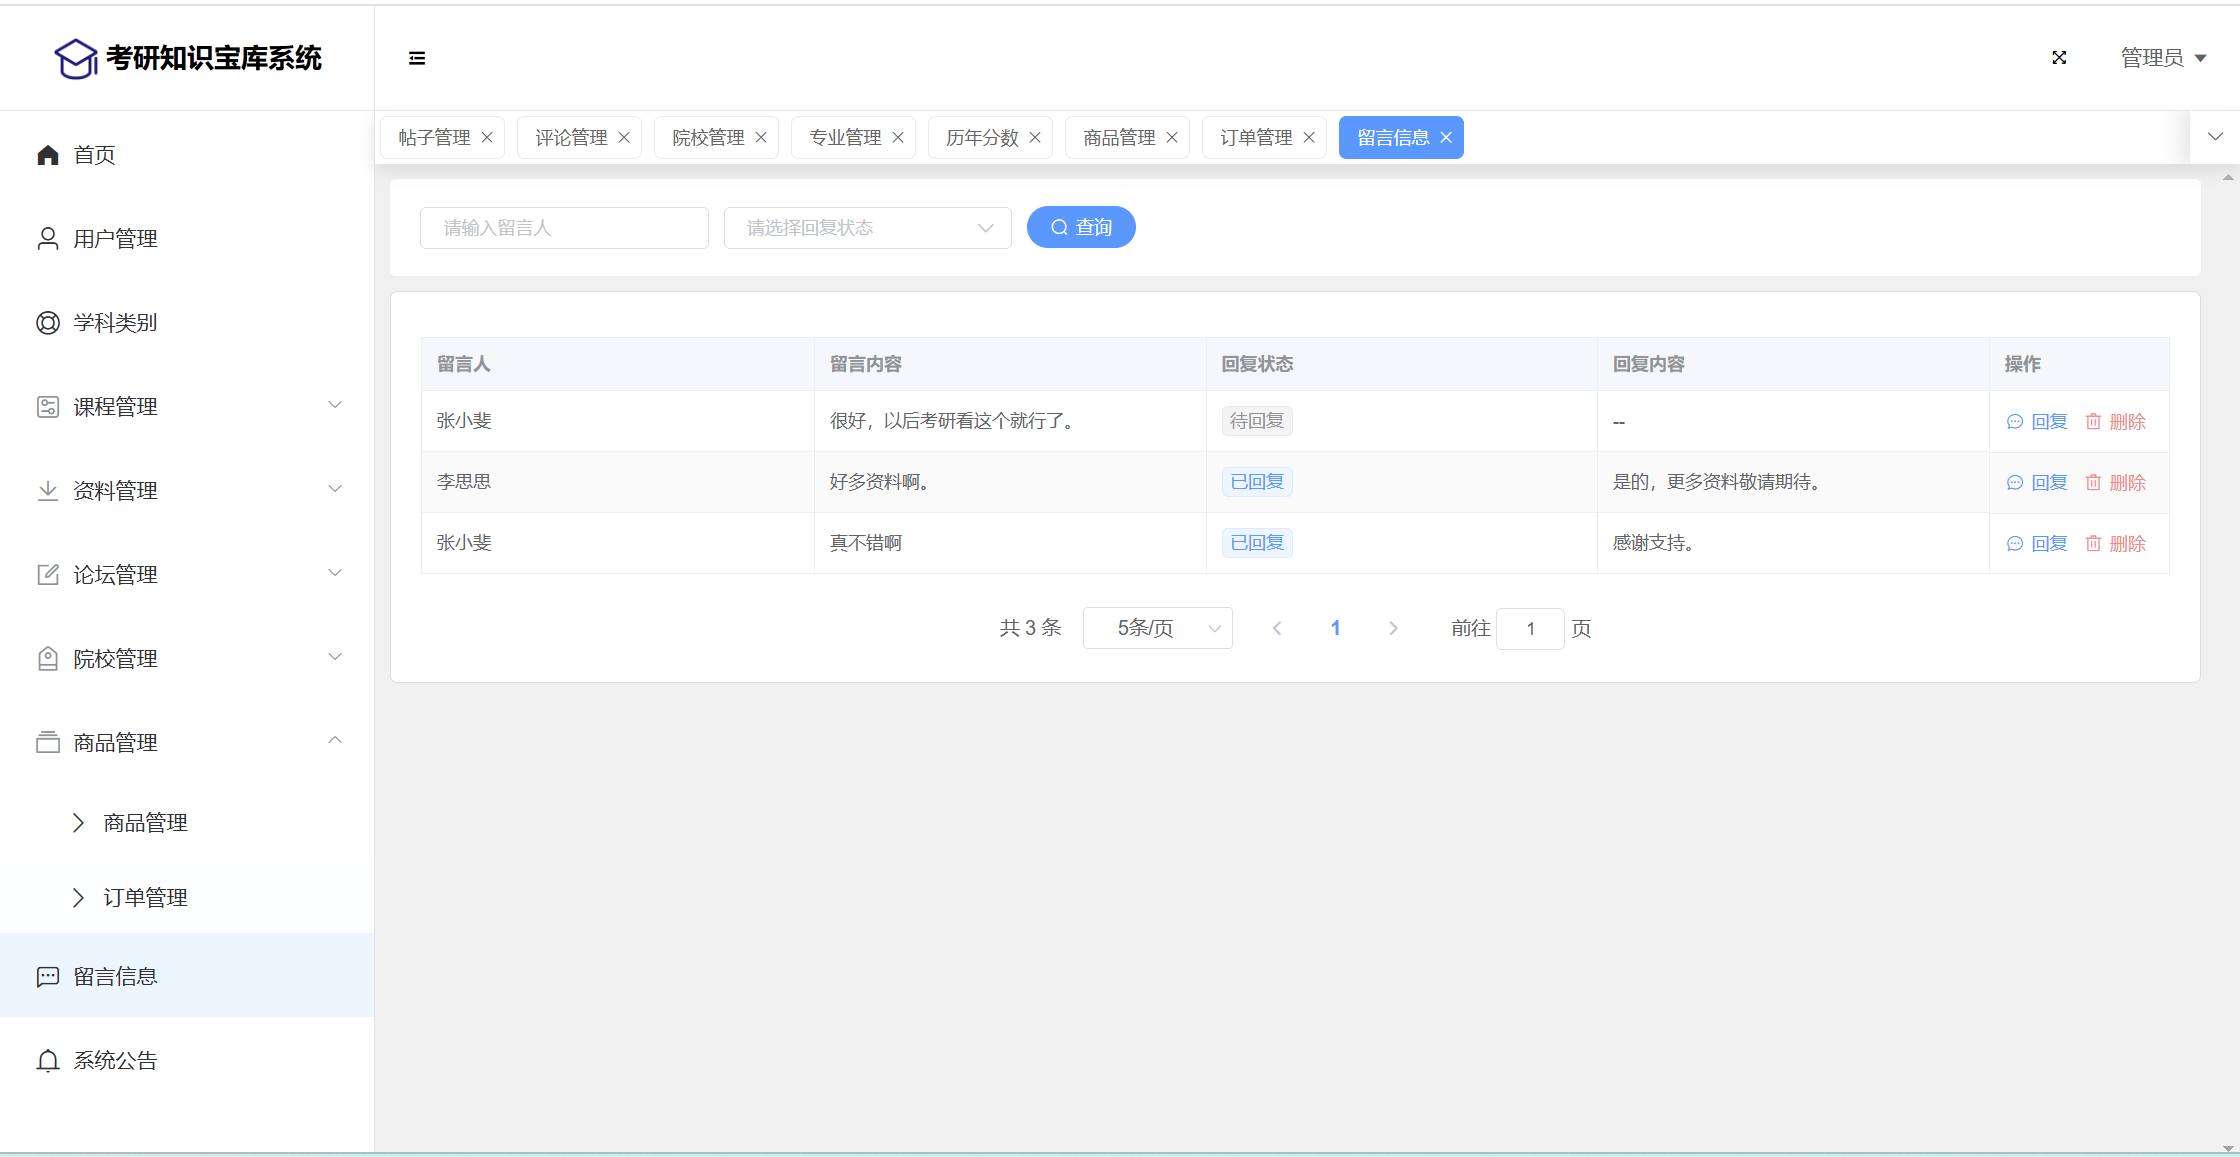Click the sidebar collapse hamburger icon
2240x1157 pixels.
pyautogui.click(x=417, y=58)
